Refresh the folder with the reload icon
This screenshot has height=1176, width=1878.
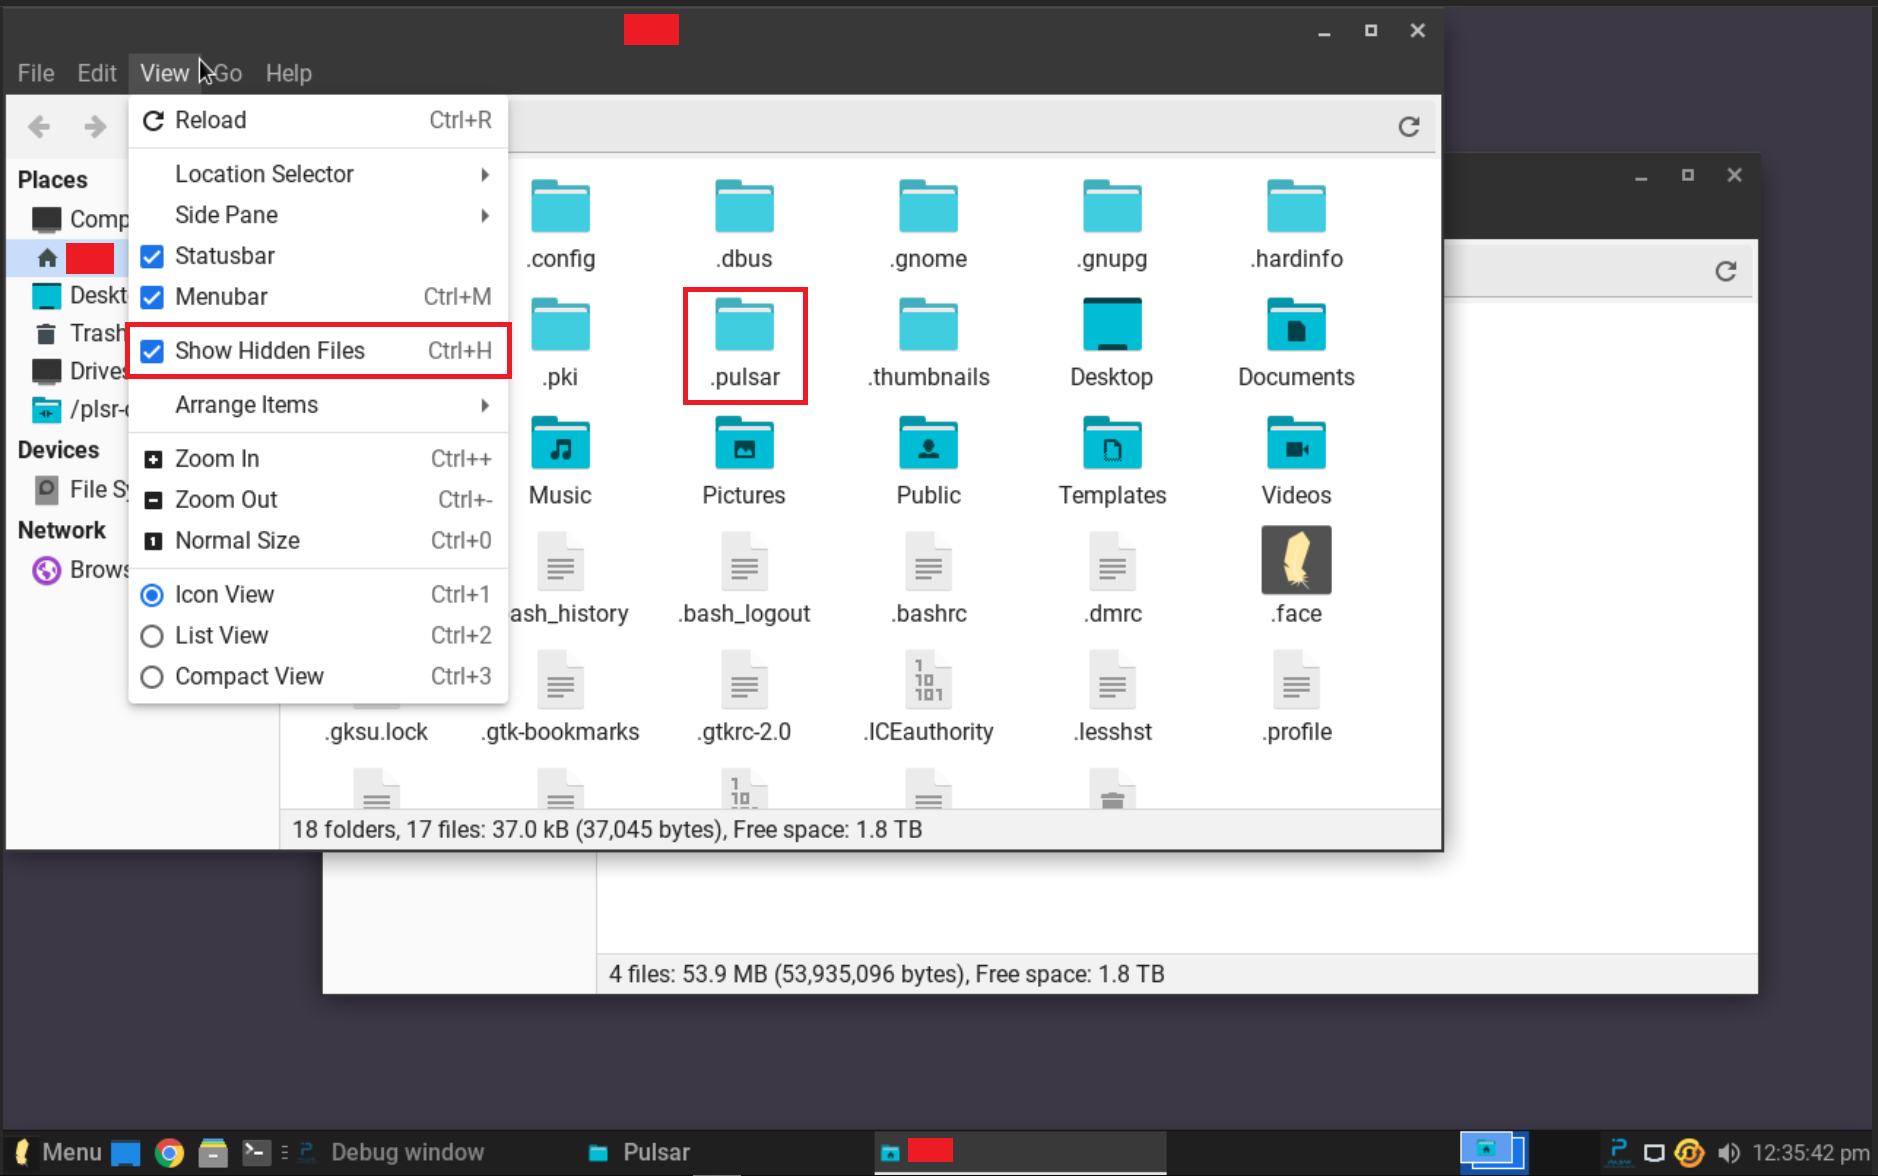[1409, 126]
